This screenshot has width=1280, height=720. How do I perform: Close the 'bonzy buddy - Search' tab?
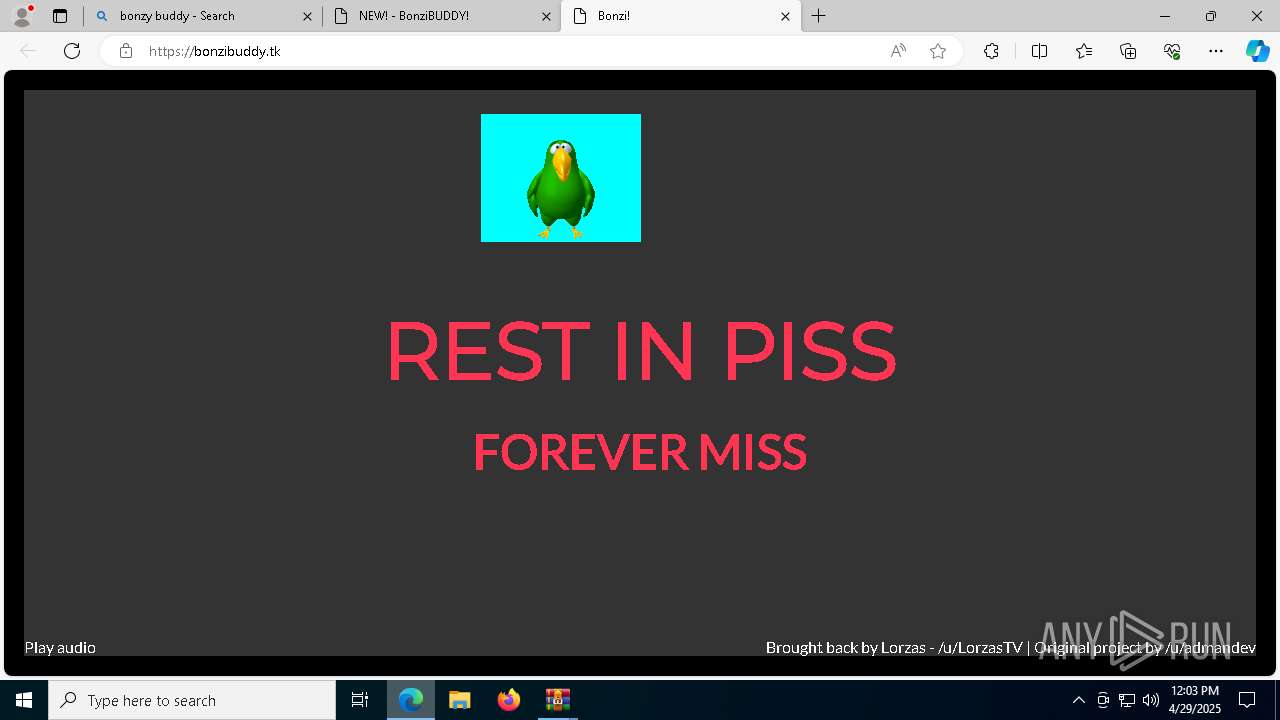tap(307, 16)
